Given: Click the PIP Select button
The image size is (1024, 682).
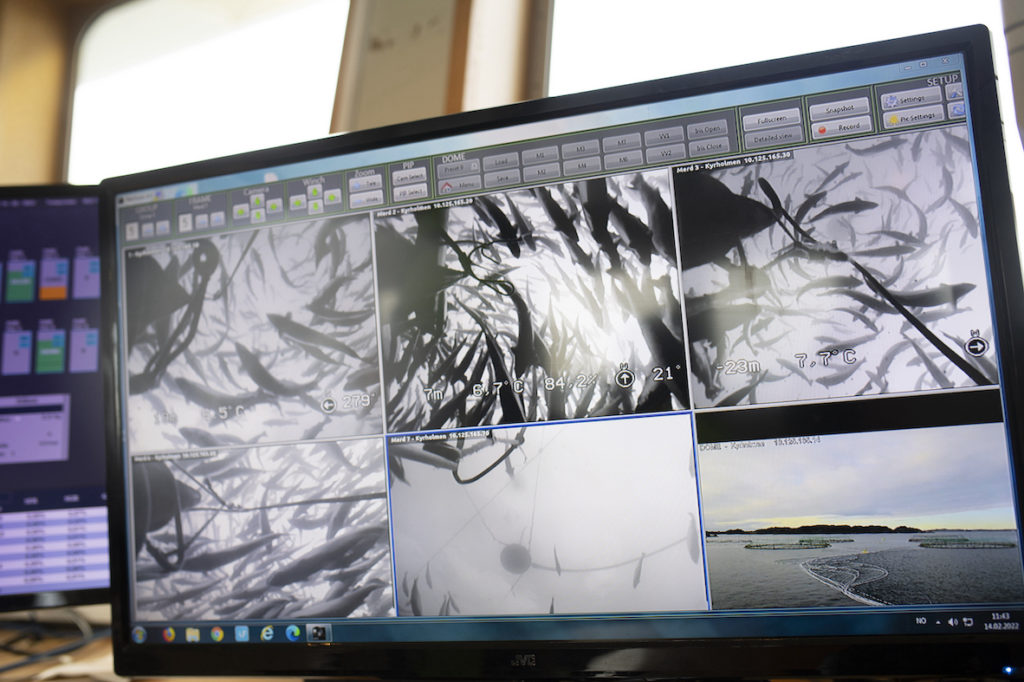Looking at the screenshot, I should click(x=410, y=193).
